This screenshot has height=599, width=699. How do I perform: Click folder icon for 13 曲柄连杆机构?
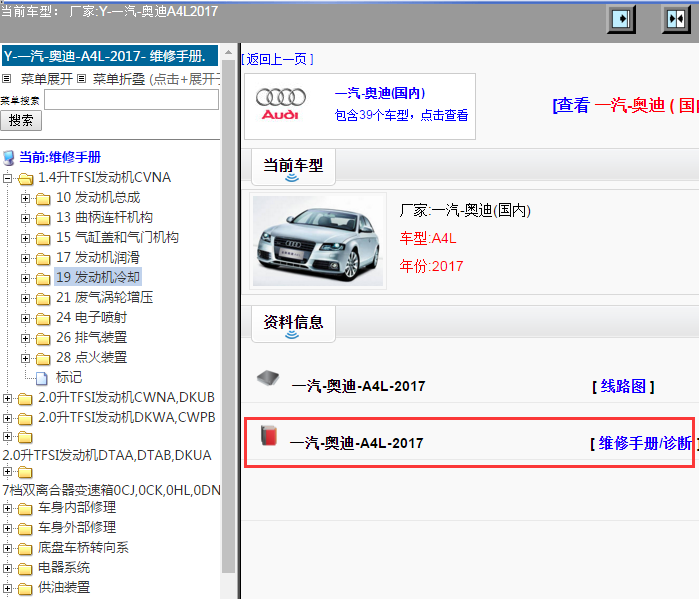point(43,218)
